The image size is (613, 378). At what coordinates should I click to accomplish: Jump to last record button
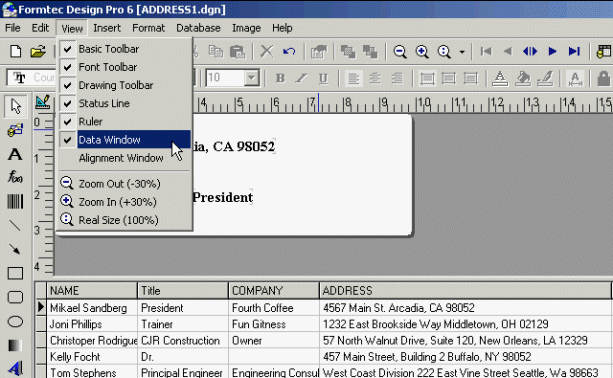pyautogui.click(x=574, y=51)
